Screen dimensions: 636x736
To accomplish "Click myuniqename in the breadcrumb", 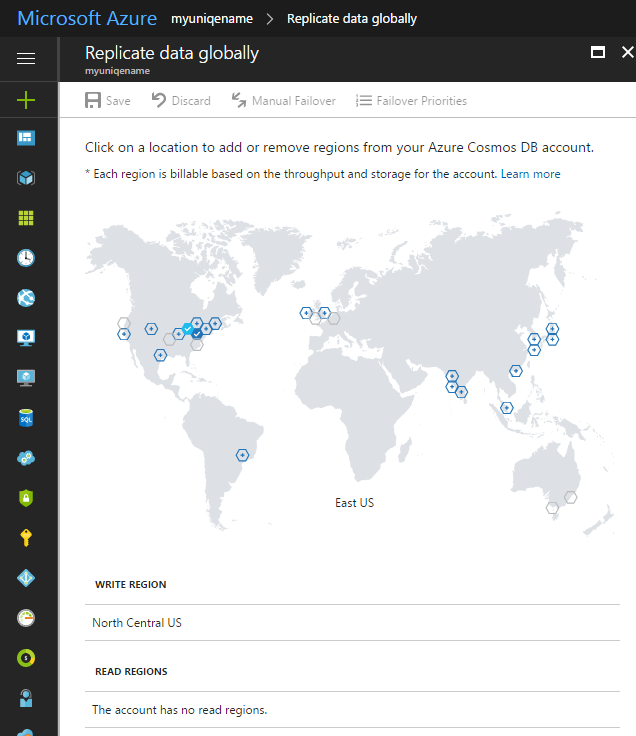I will pyautogui.click(x=212, y=19).
